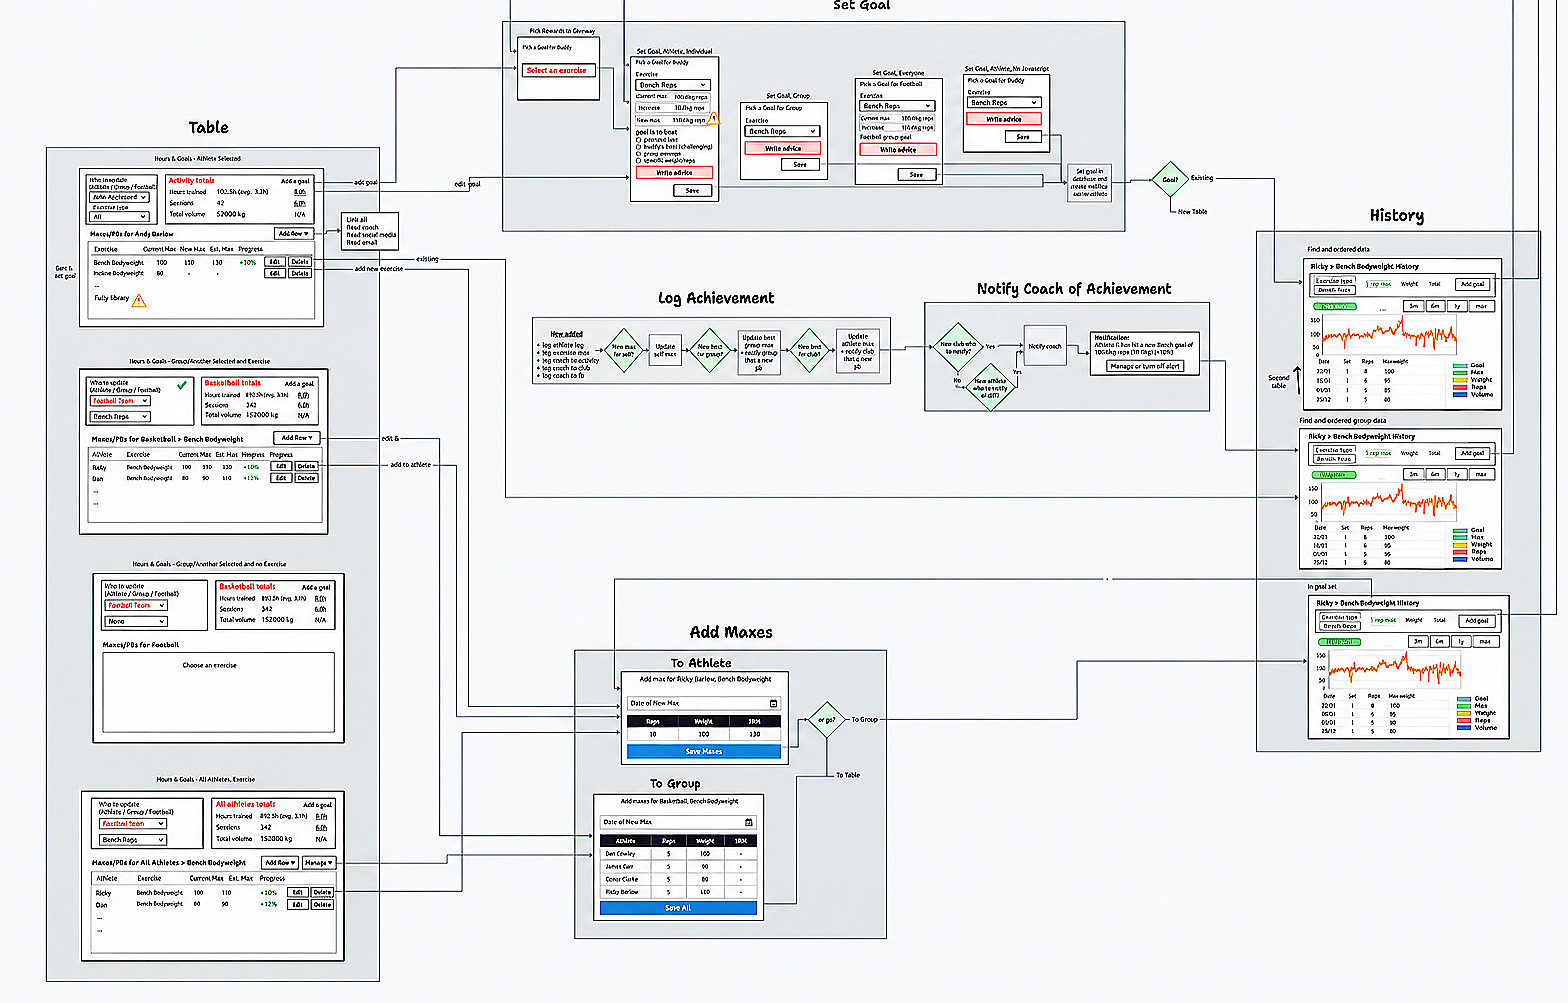Click 'Date of New Max' field in To Group
The height and width of the screenshot is (1003, 1568).
tap(678, 822)
